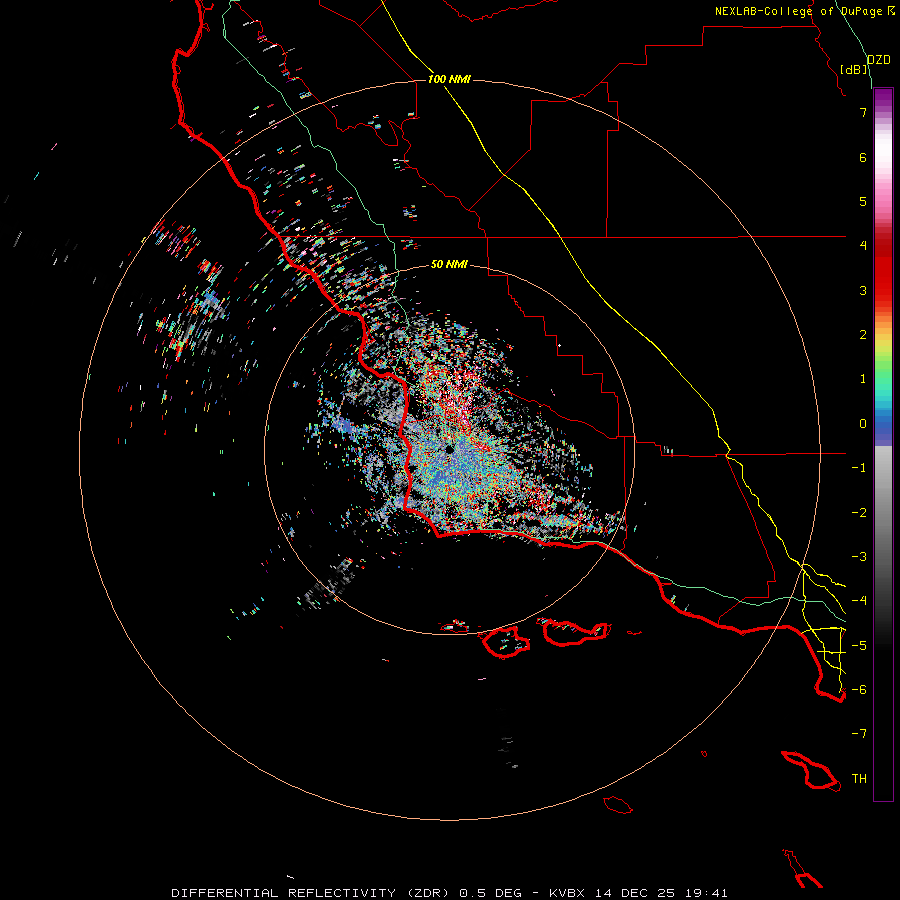Screen dimensions: 900x900
Task: Click the -6 value on the scale
Action: (859, 690)
